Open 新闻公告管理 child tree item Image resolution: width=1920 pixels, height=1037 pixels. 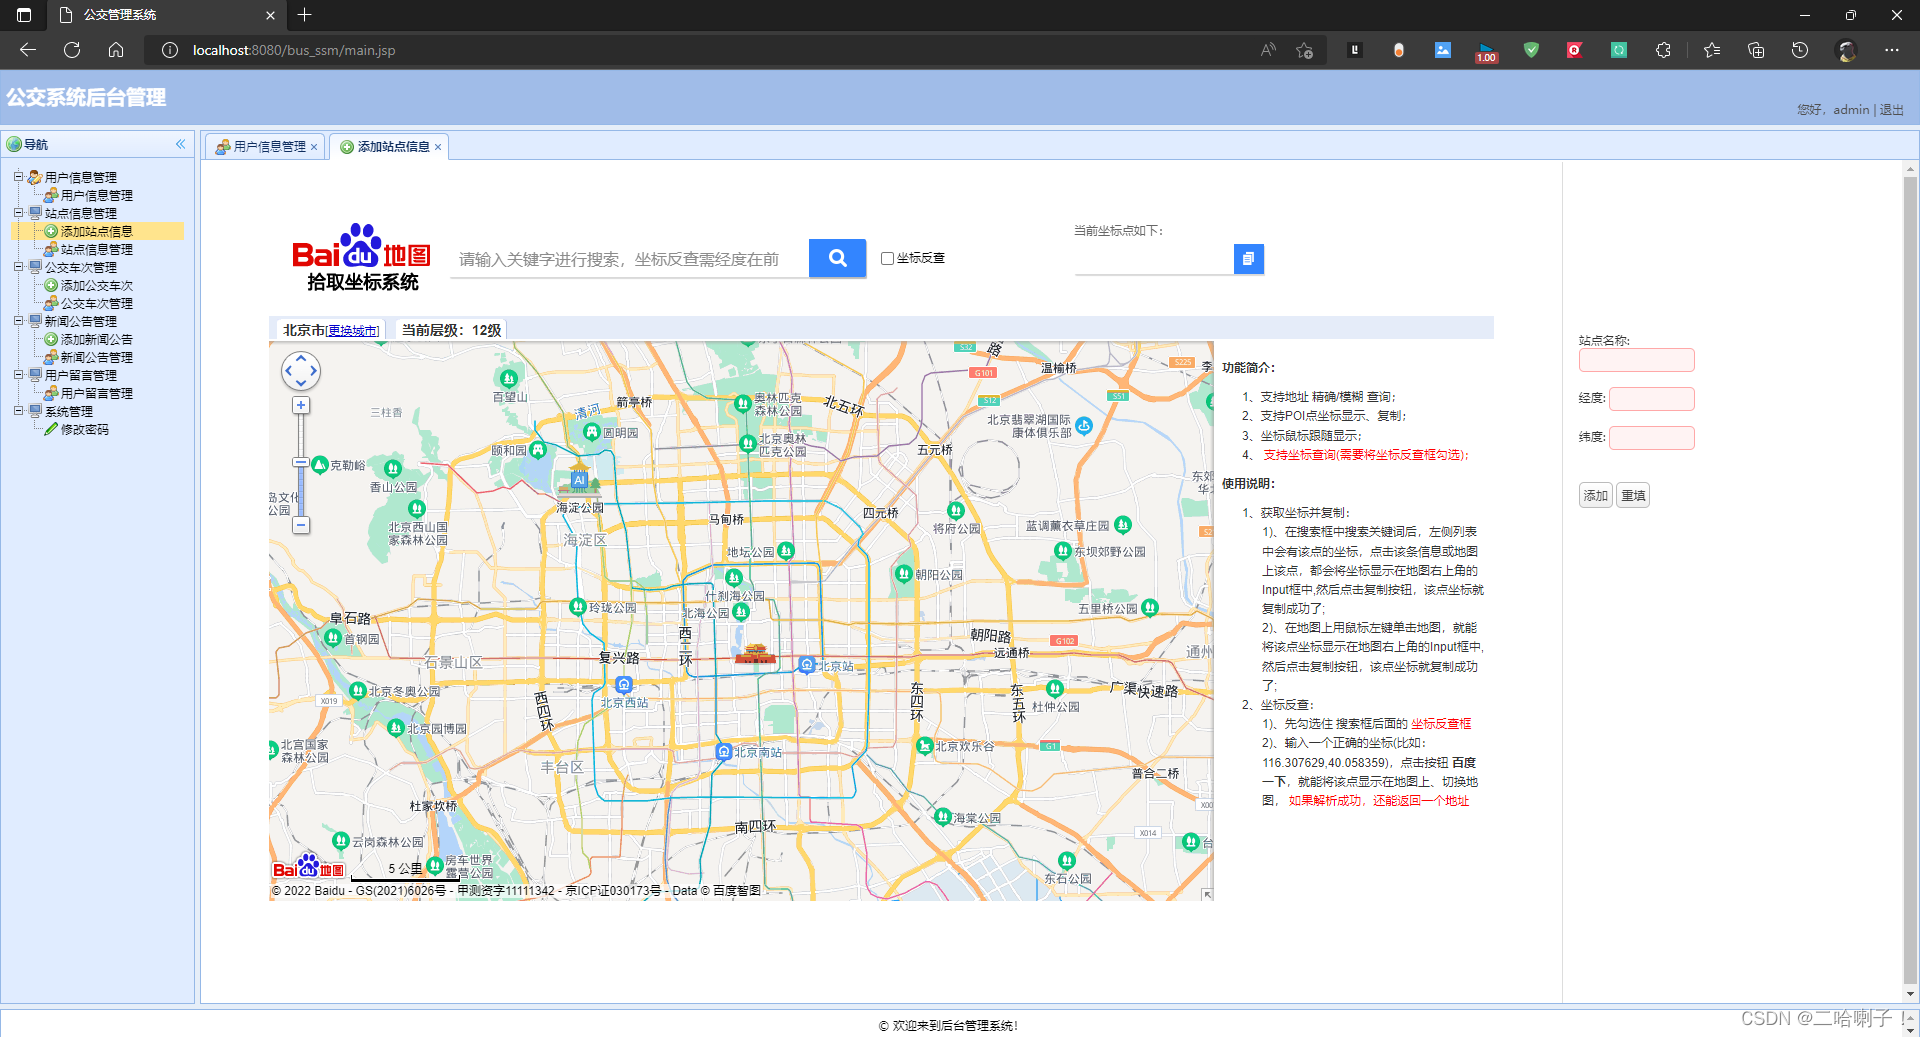pyautogui.click(x=96, y=357)
